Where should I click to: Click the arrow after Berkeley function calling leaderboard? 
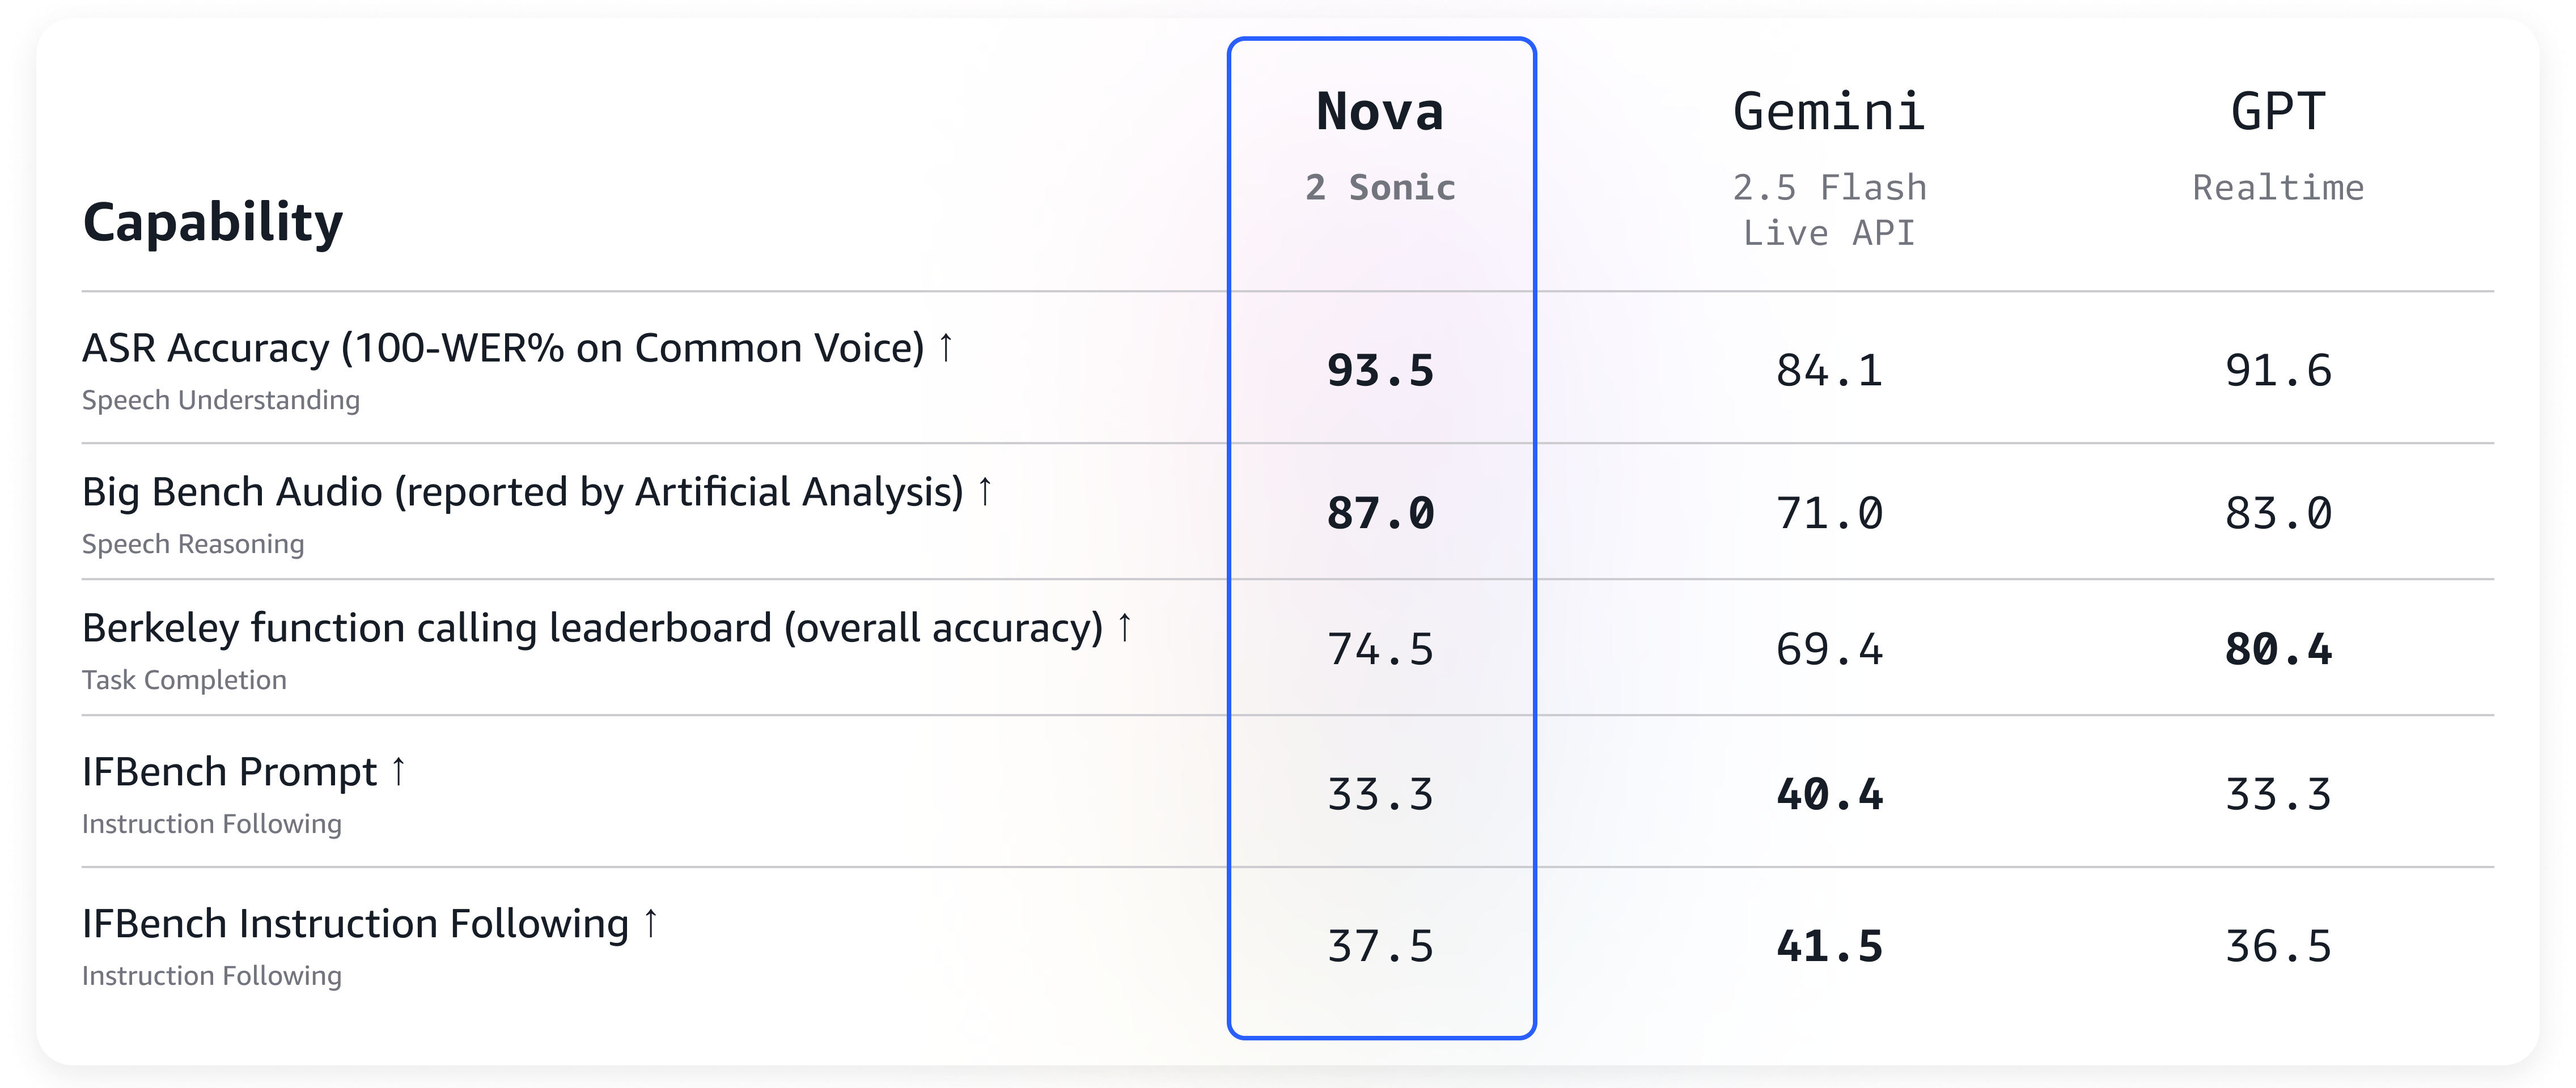pyautogui.click(x=1125, y=627)
